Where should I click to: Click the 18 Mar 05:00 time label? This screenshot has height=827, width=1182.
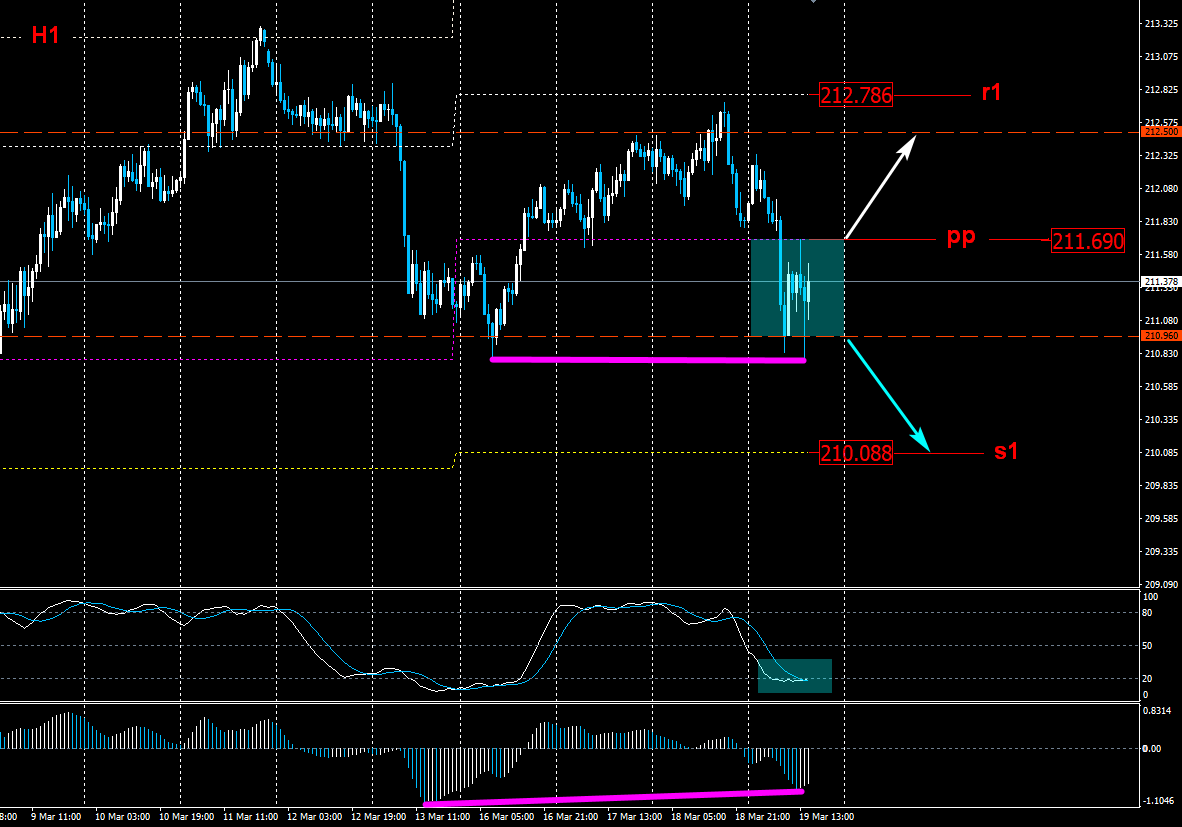[699, 816]
